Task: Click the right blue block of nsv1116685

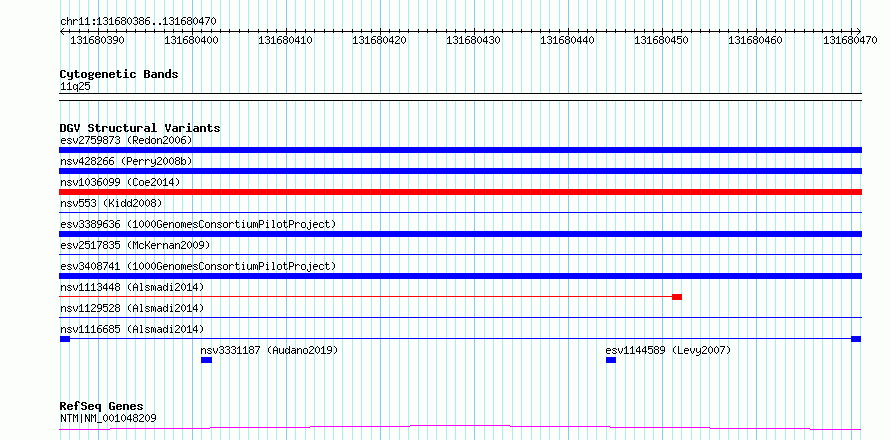Action: [x=857, y=339]
